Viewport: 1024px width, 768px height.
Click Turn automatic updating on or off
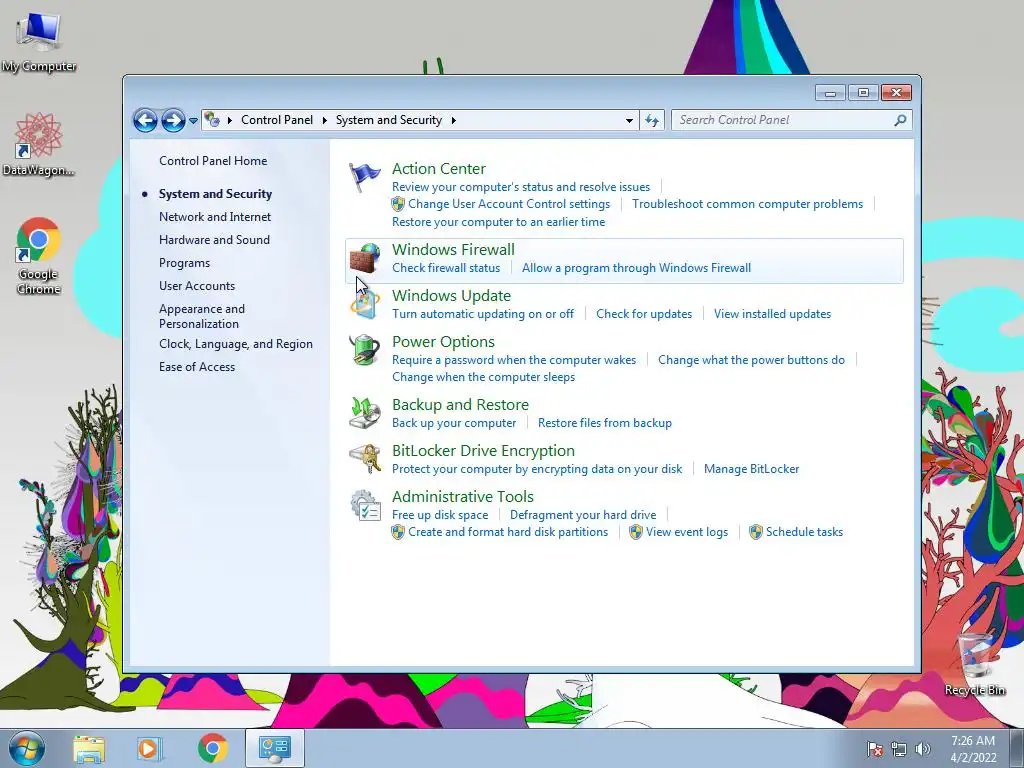483,314
